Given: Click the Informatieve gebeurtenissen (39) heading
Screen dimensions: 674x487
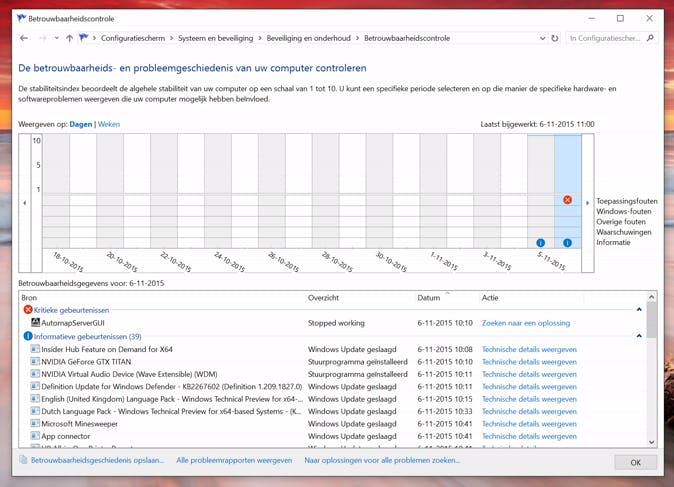Looking at the screenshot, I should (x=87, y=337).
